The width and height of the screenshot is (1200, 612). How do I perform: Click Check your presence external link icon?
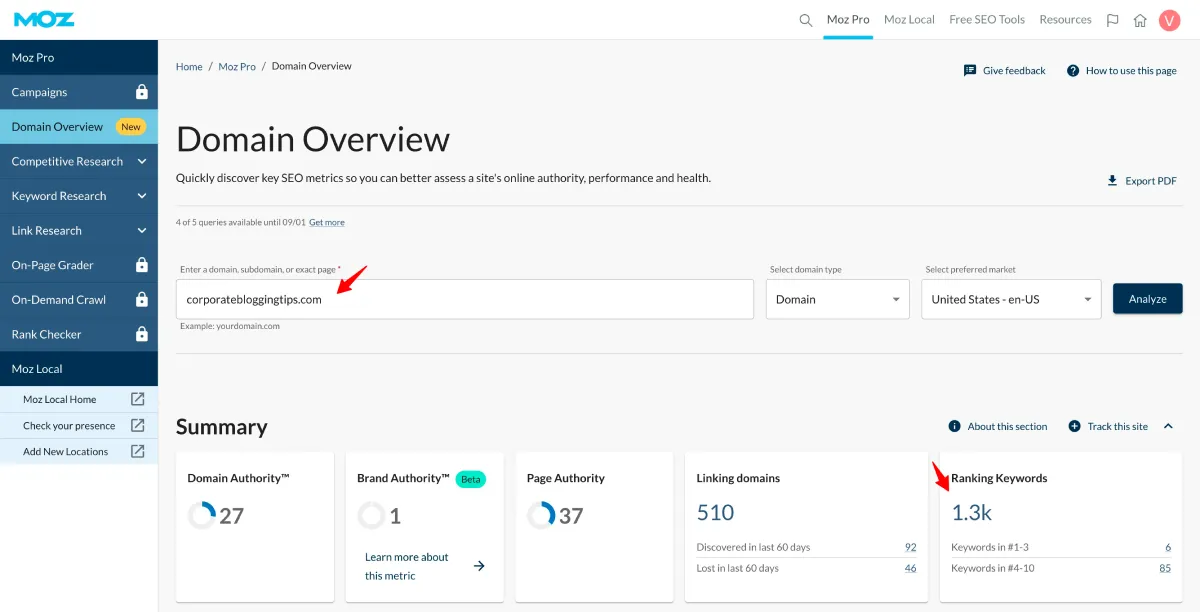point(138,425)
